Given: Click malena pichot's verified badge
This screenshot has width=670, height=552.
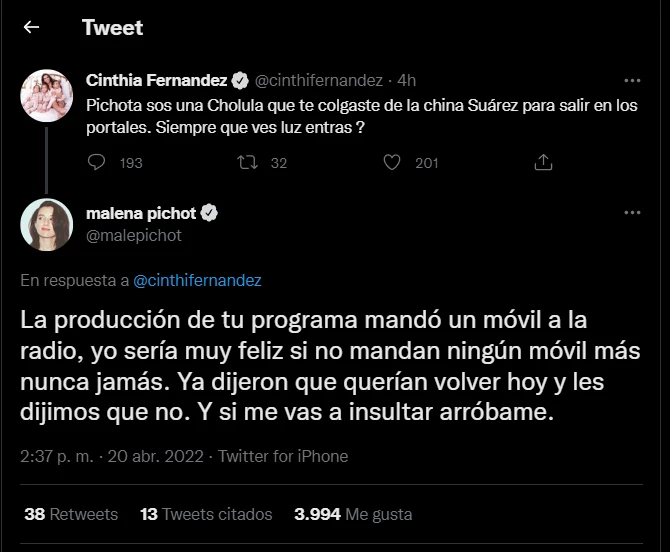Looking at the screenshot, I should [210, 214].
